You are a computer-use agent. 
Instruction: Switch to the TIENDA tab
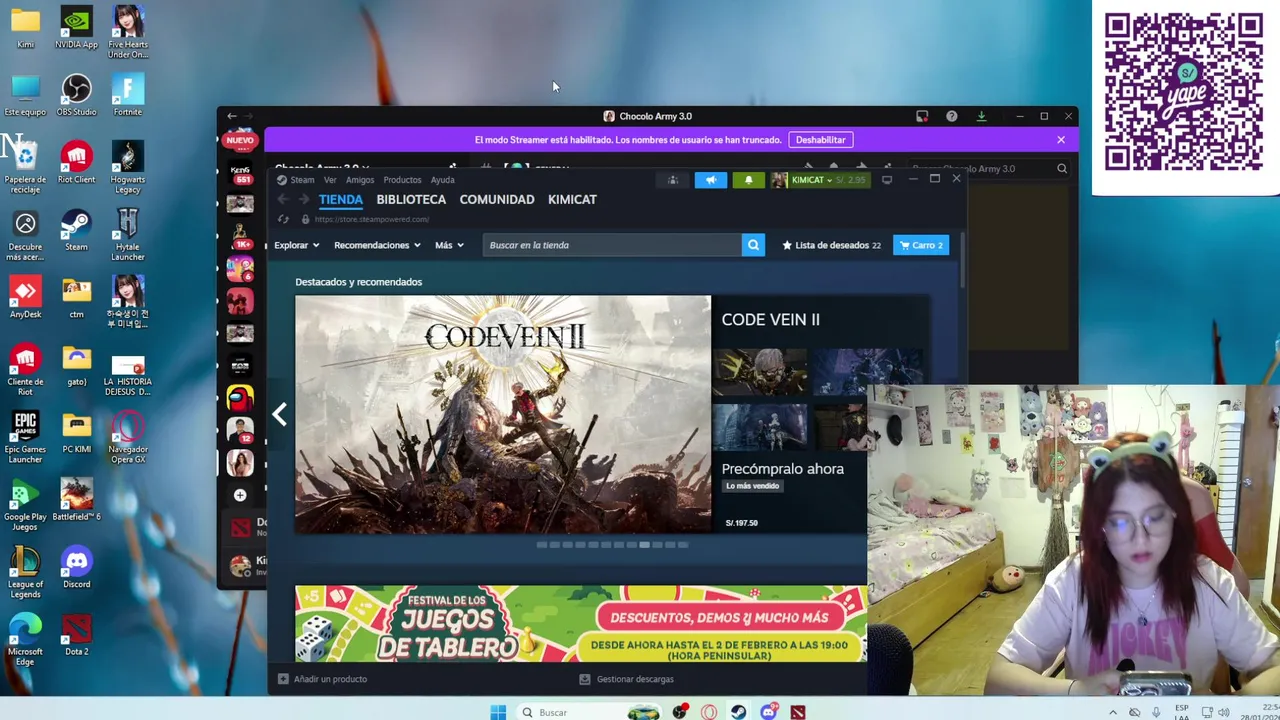pyautogui.click(x=341, y=199)
